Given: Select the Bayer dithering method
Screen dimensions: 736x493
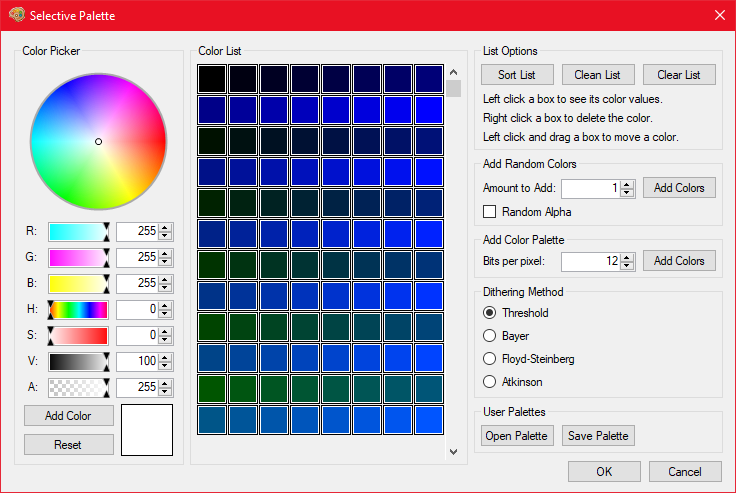Looking at the screenshot, I should 490,336.
